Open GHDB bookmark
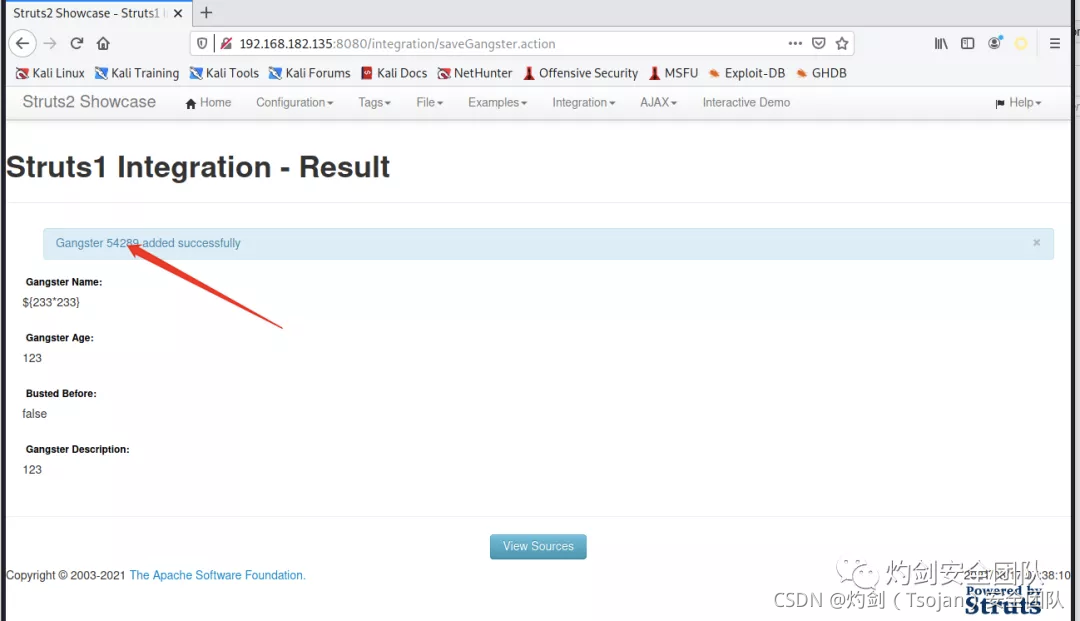The height and width of the screenshot is (621, 1080). pos(821,73)
